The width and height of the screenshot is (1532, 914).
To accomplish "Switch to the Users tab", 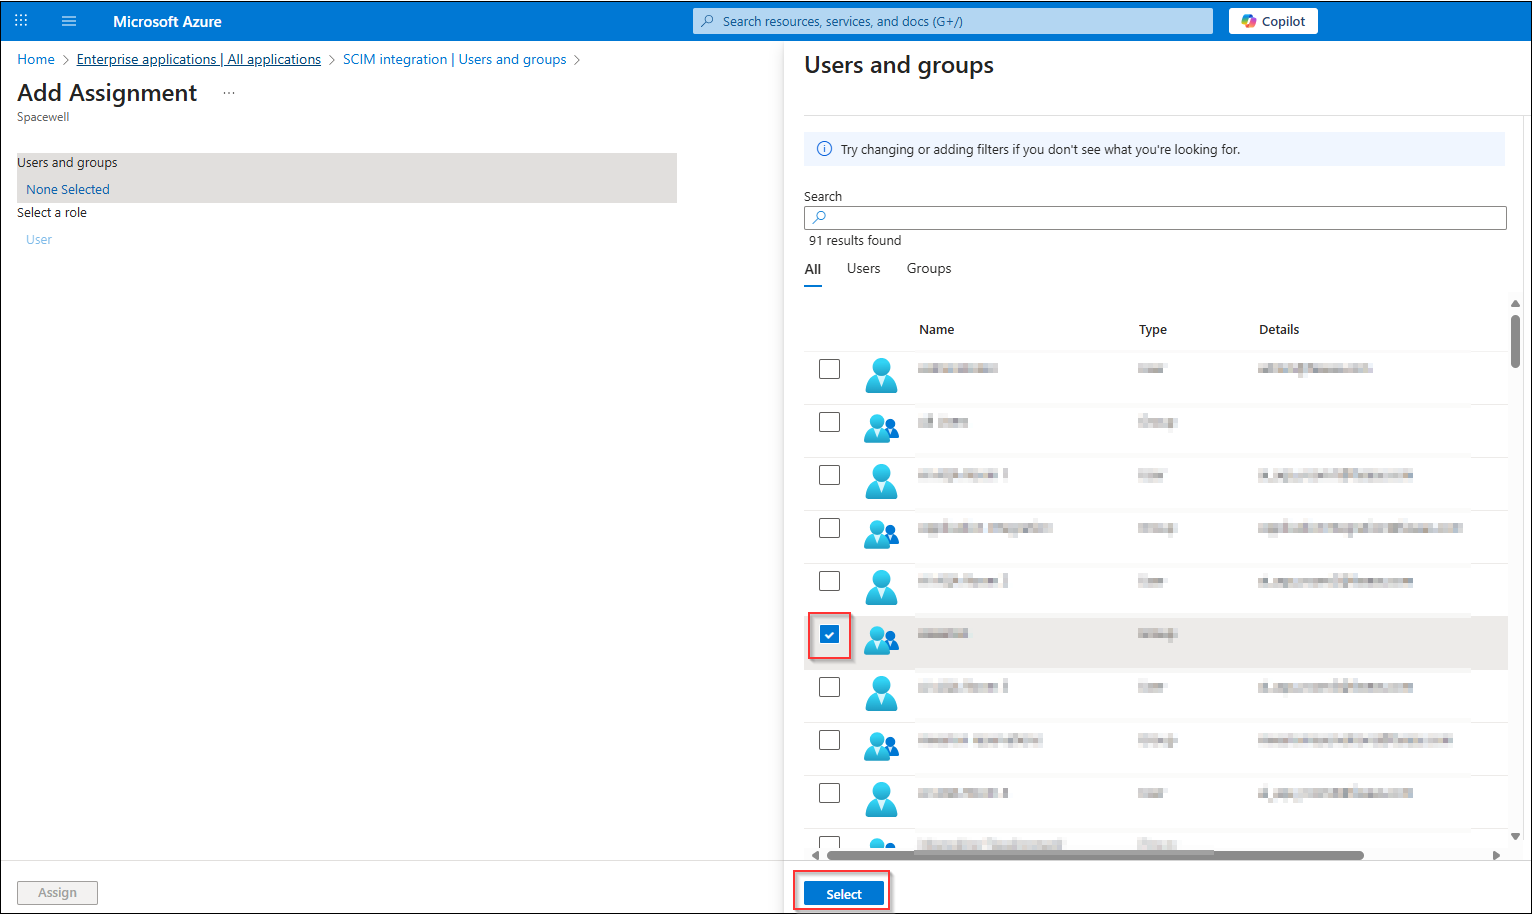I will point(864,269).
